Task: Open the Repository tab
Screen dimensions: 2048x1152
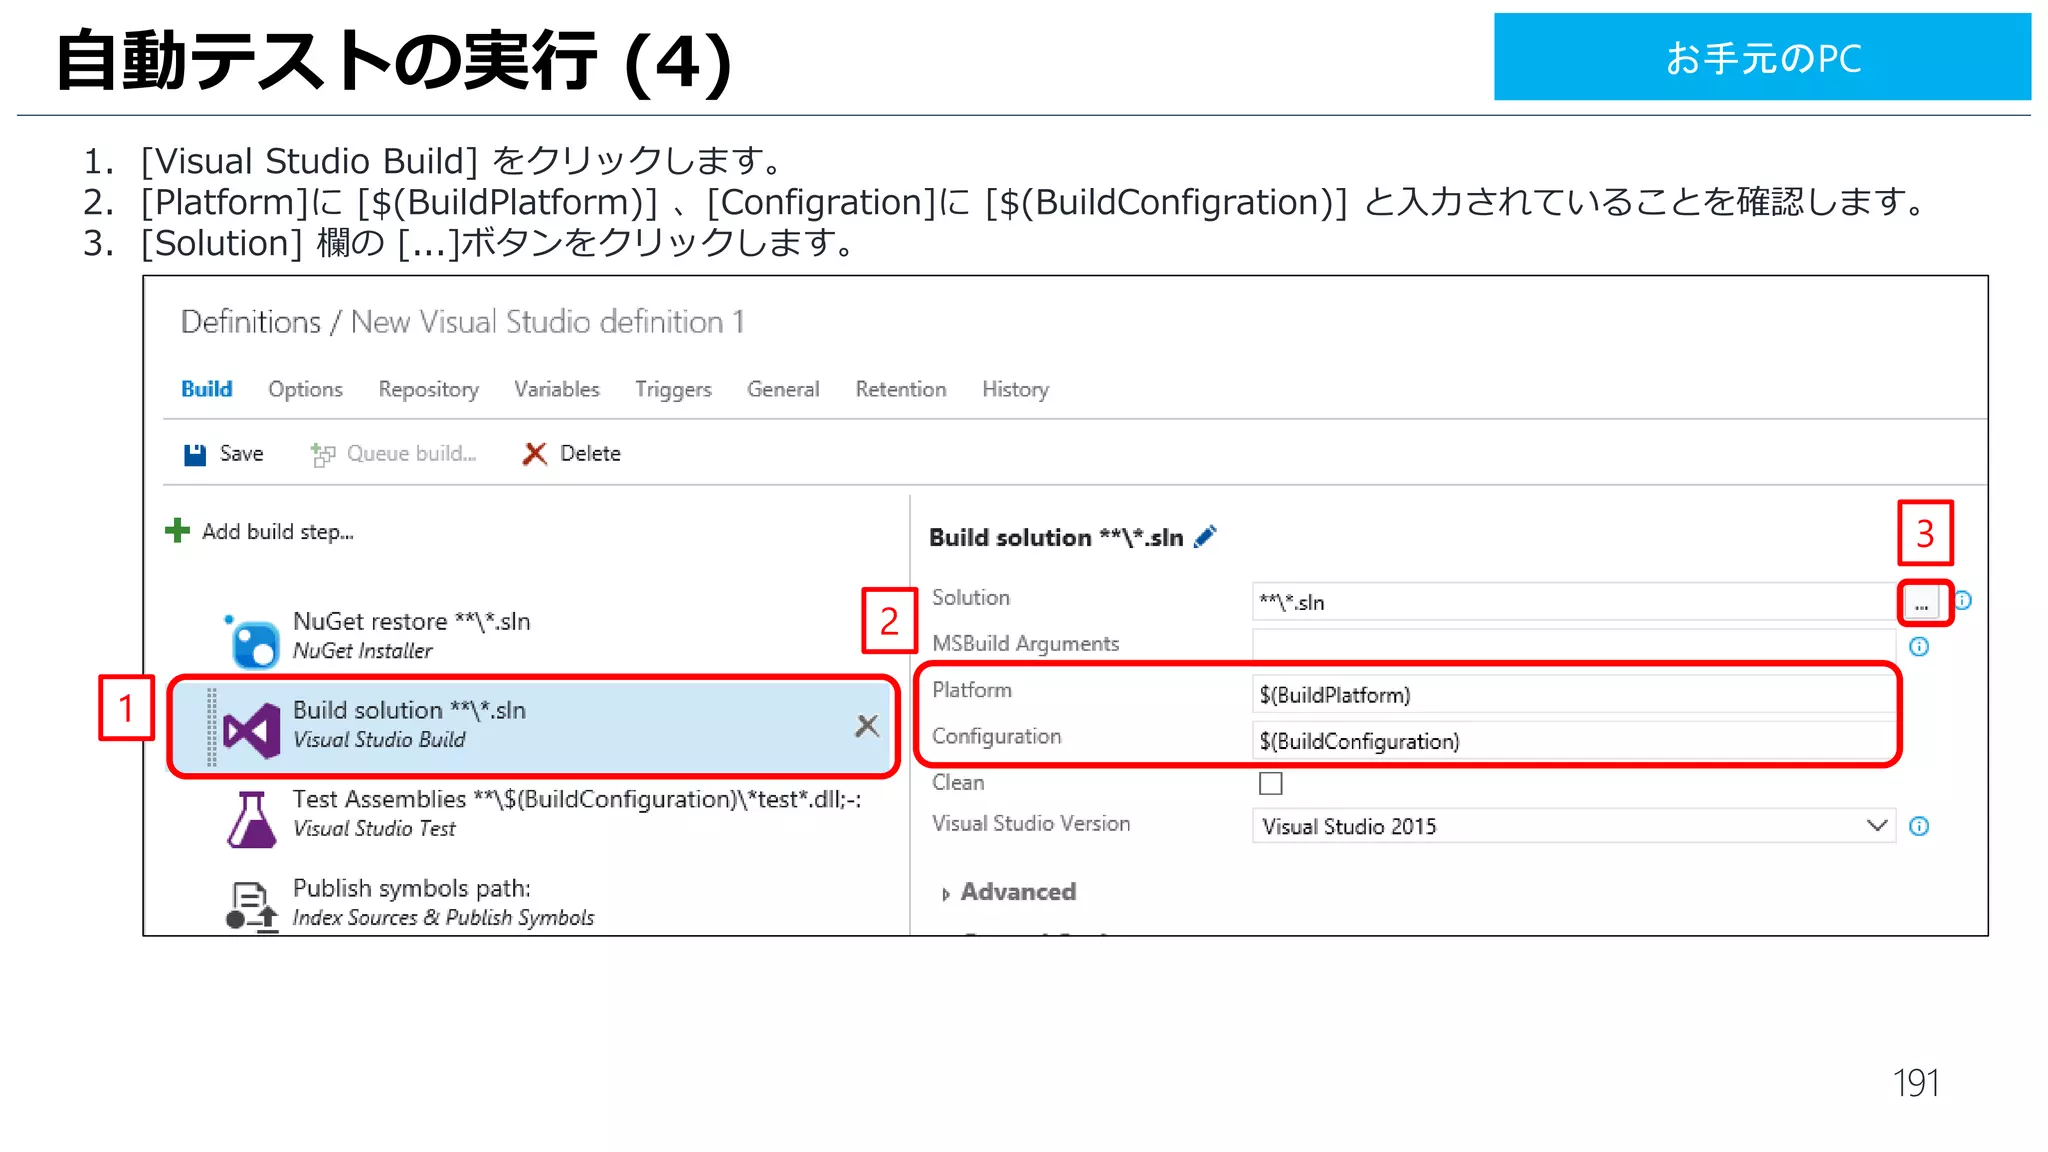Action: click(428, 389)
